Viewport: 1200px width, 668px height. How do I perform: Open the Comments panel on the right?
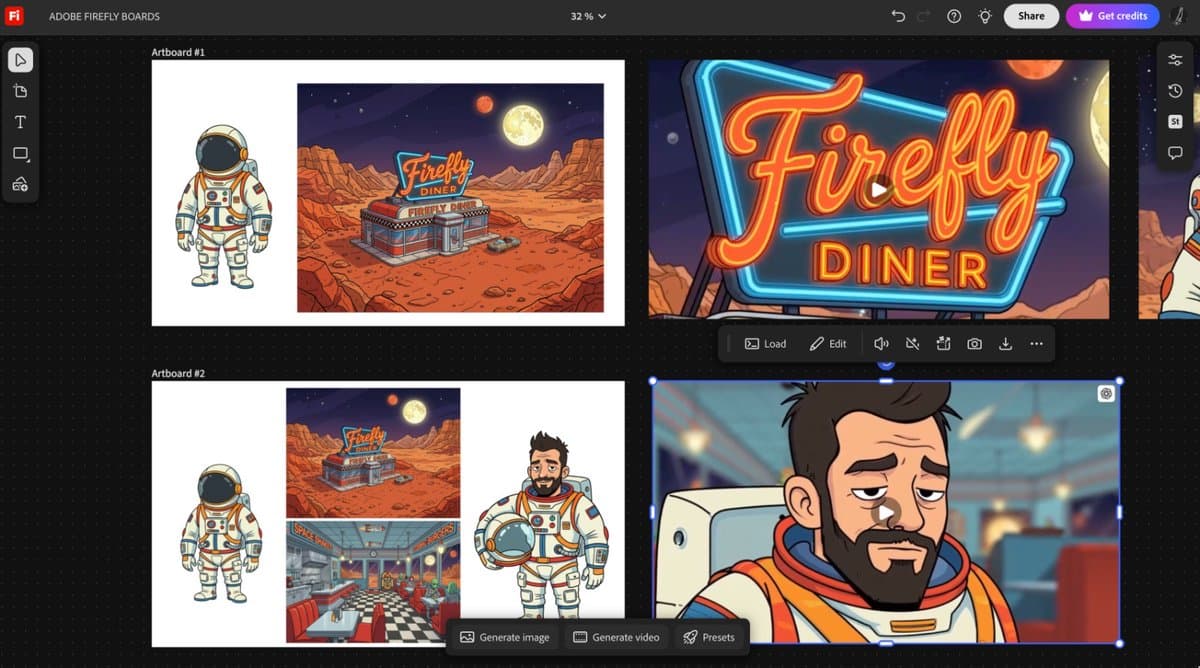point(1175,152)
